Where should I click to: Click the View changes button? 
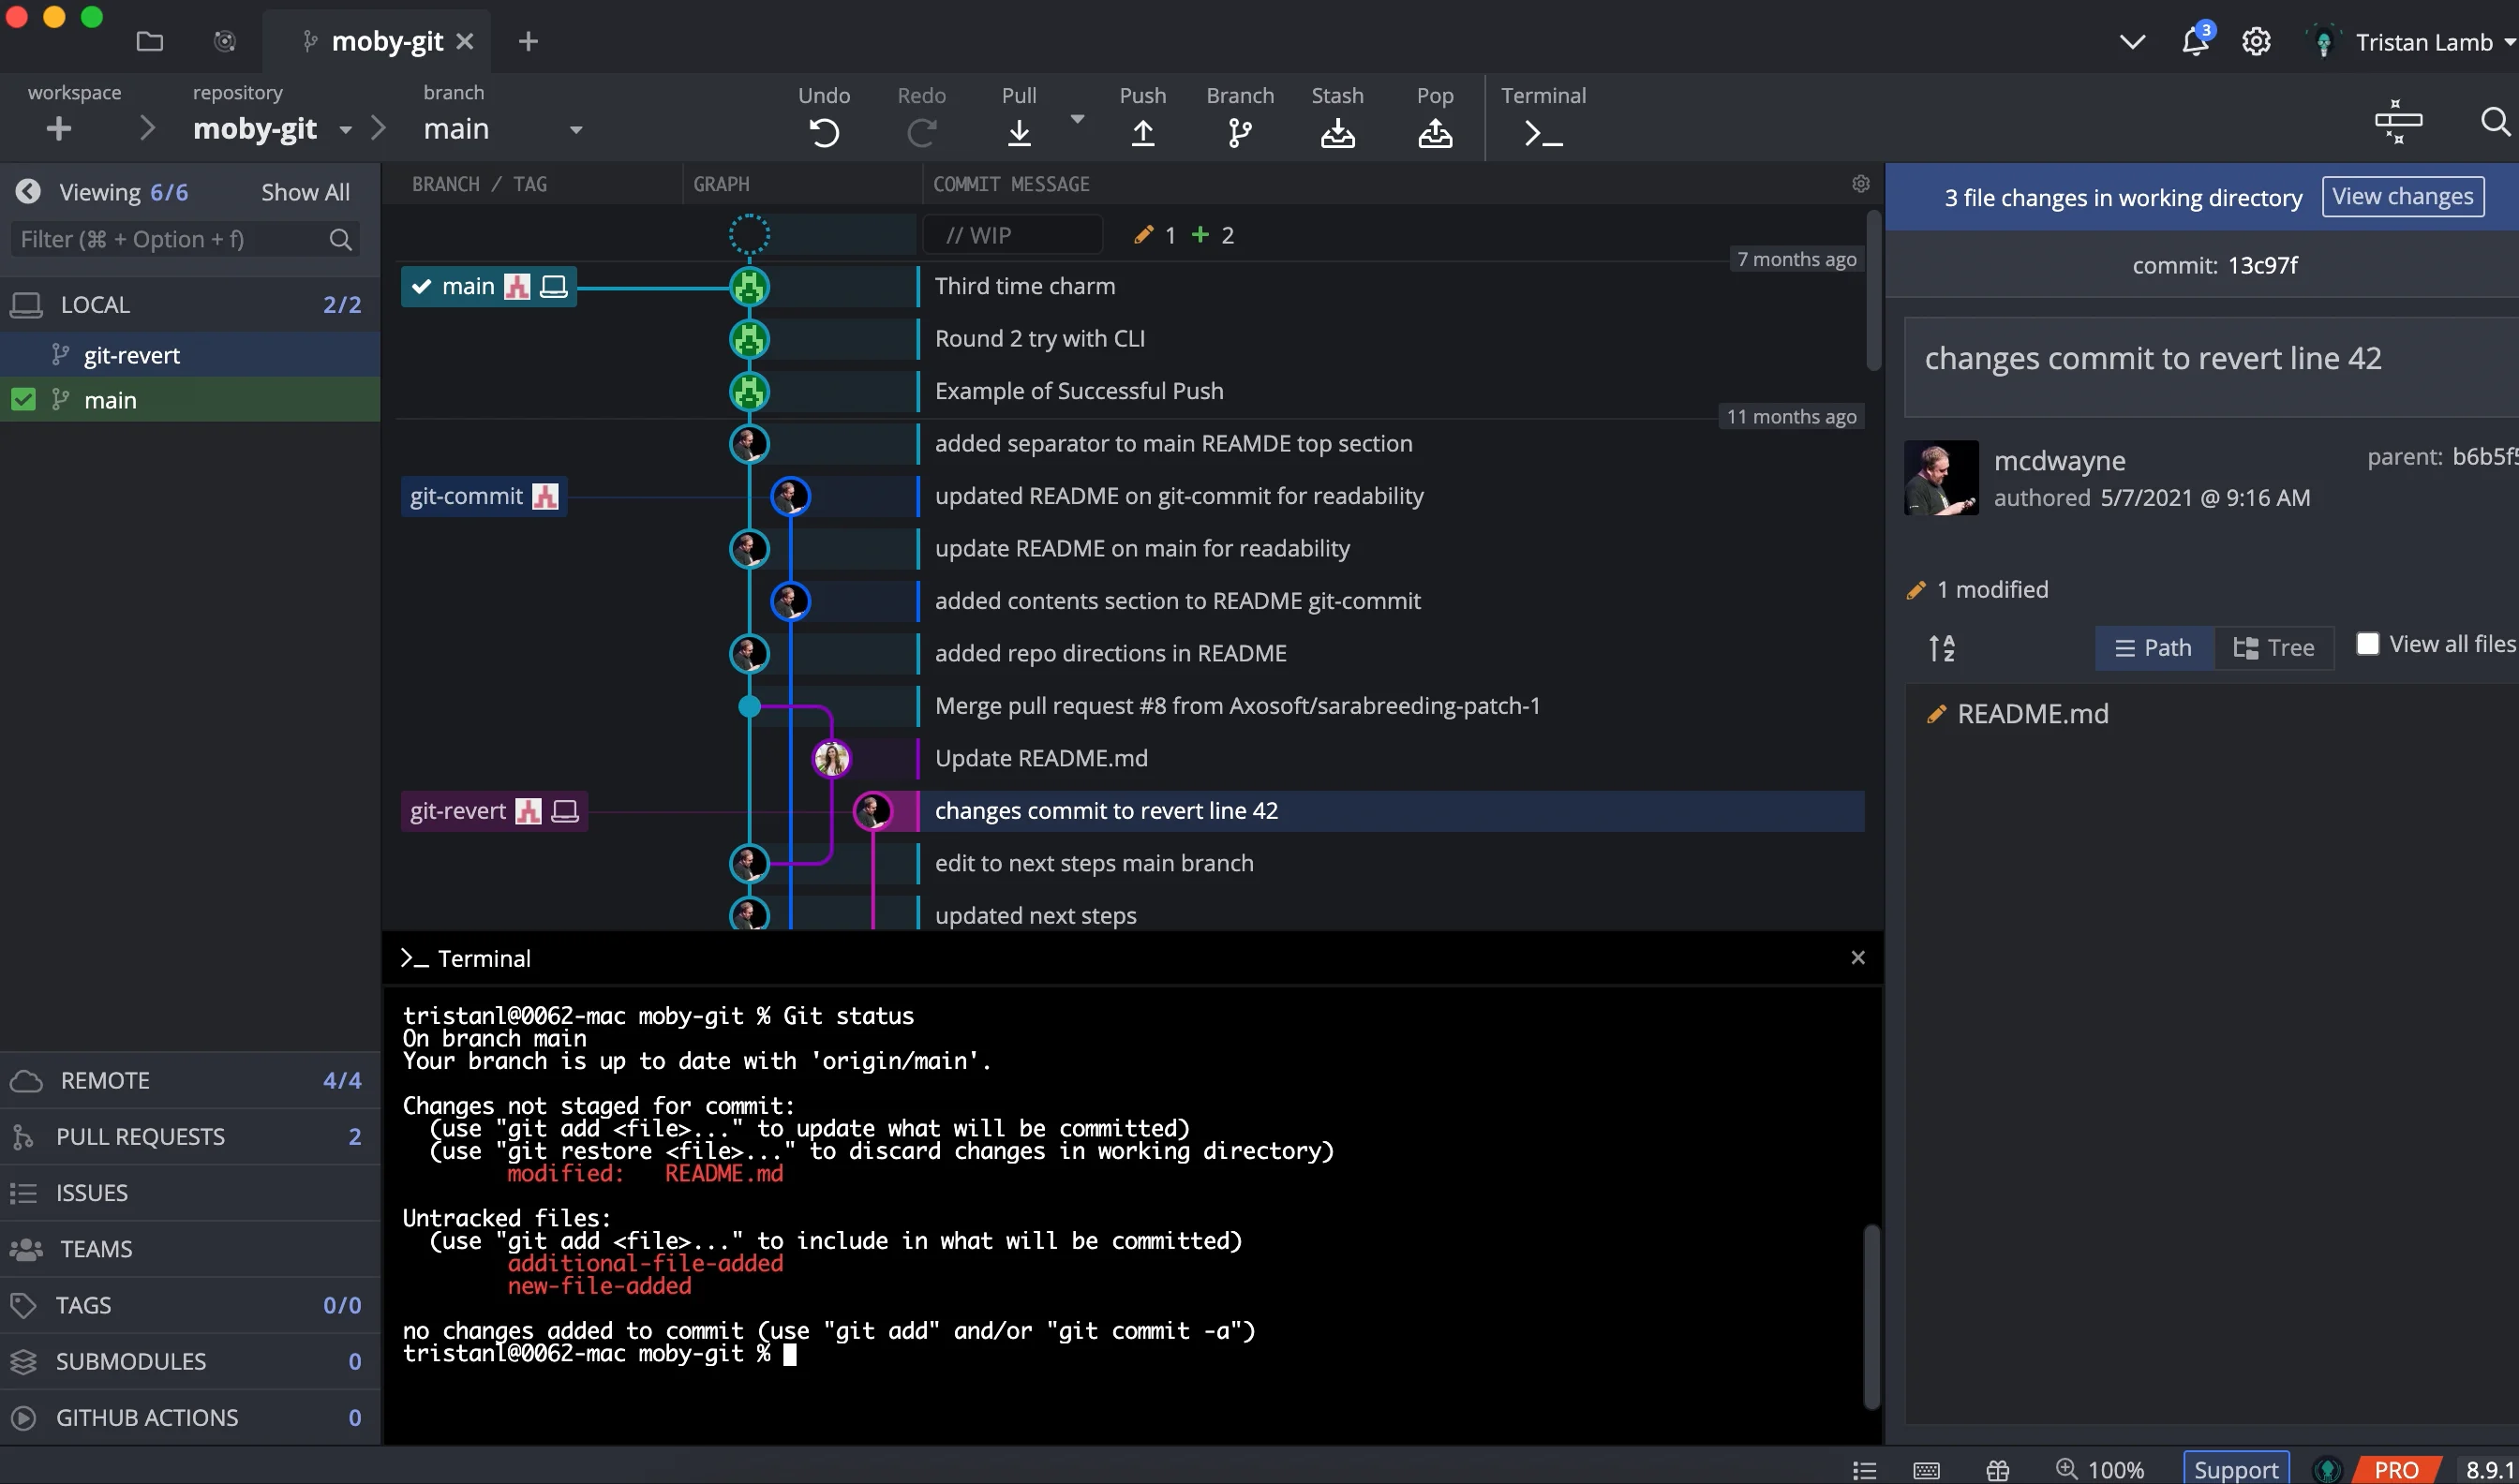coord(2402,196)
